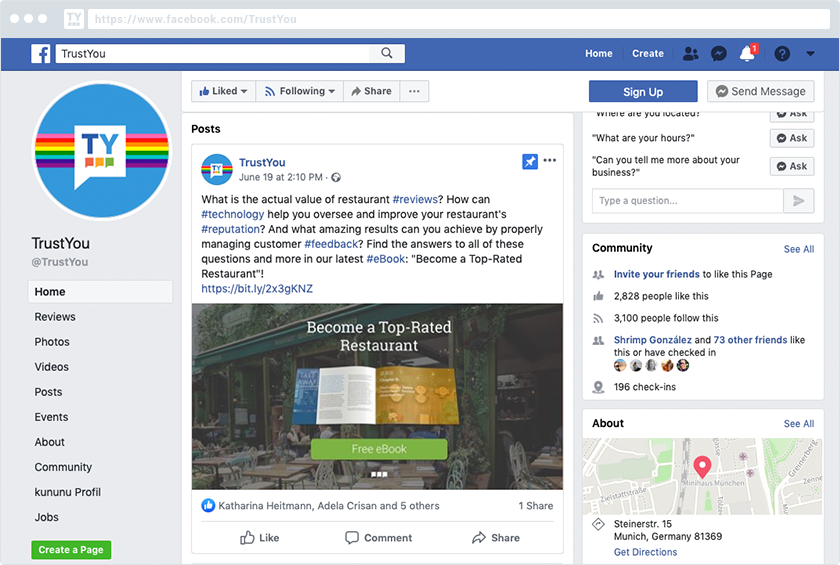Click Create in the top navigation
Screen dimensions: 840x565
pos(647,54)
